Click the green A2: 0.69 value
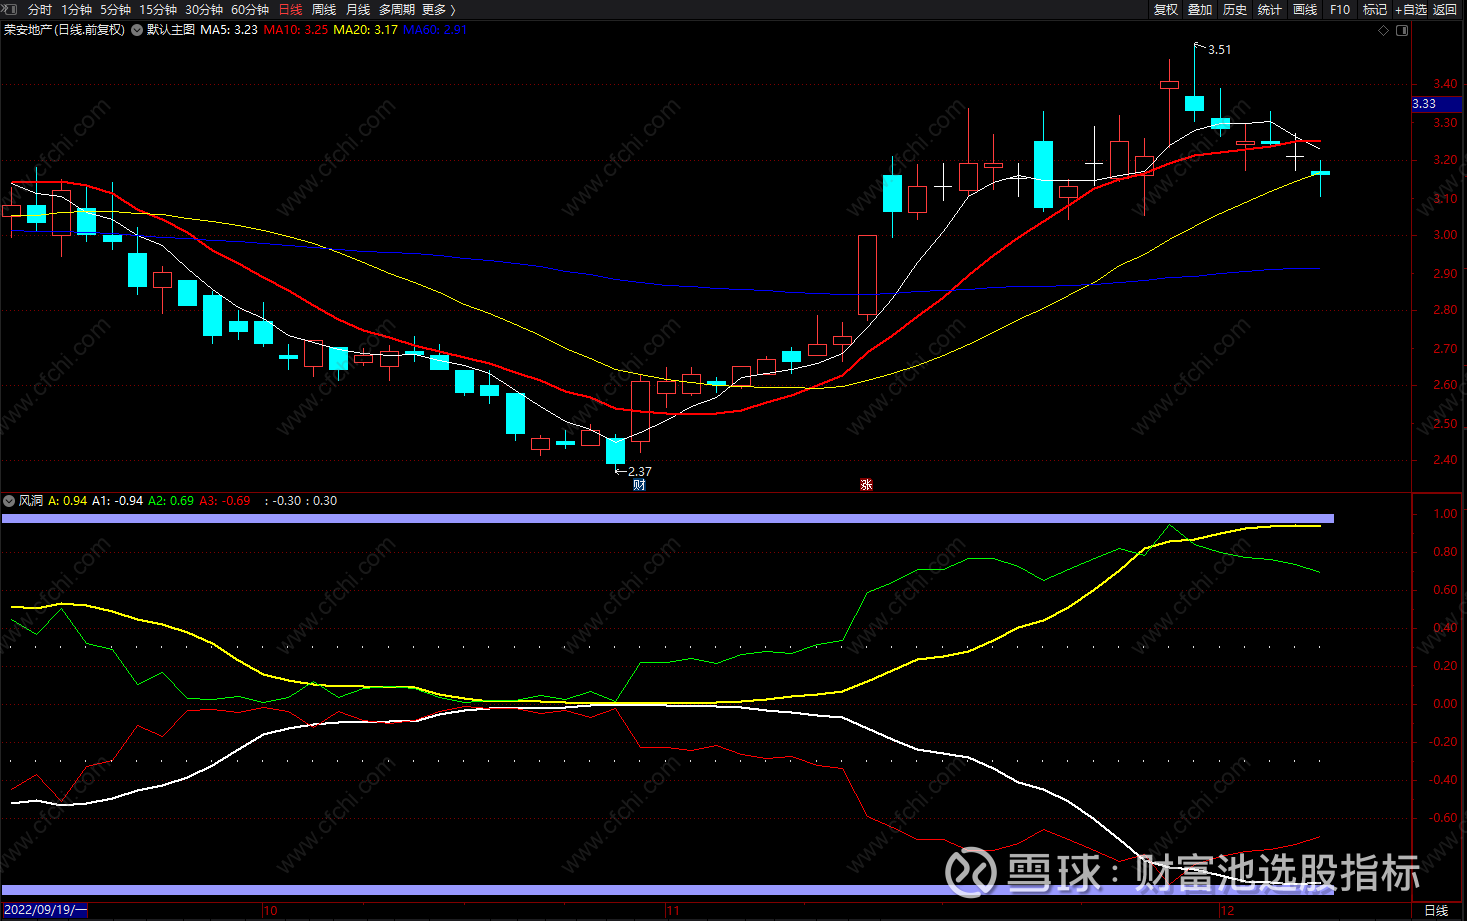The width and height of the screenshot is (1467, 921). pyautogui.click(x=171, y=501)
